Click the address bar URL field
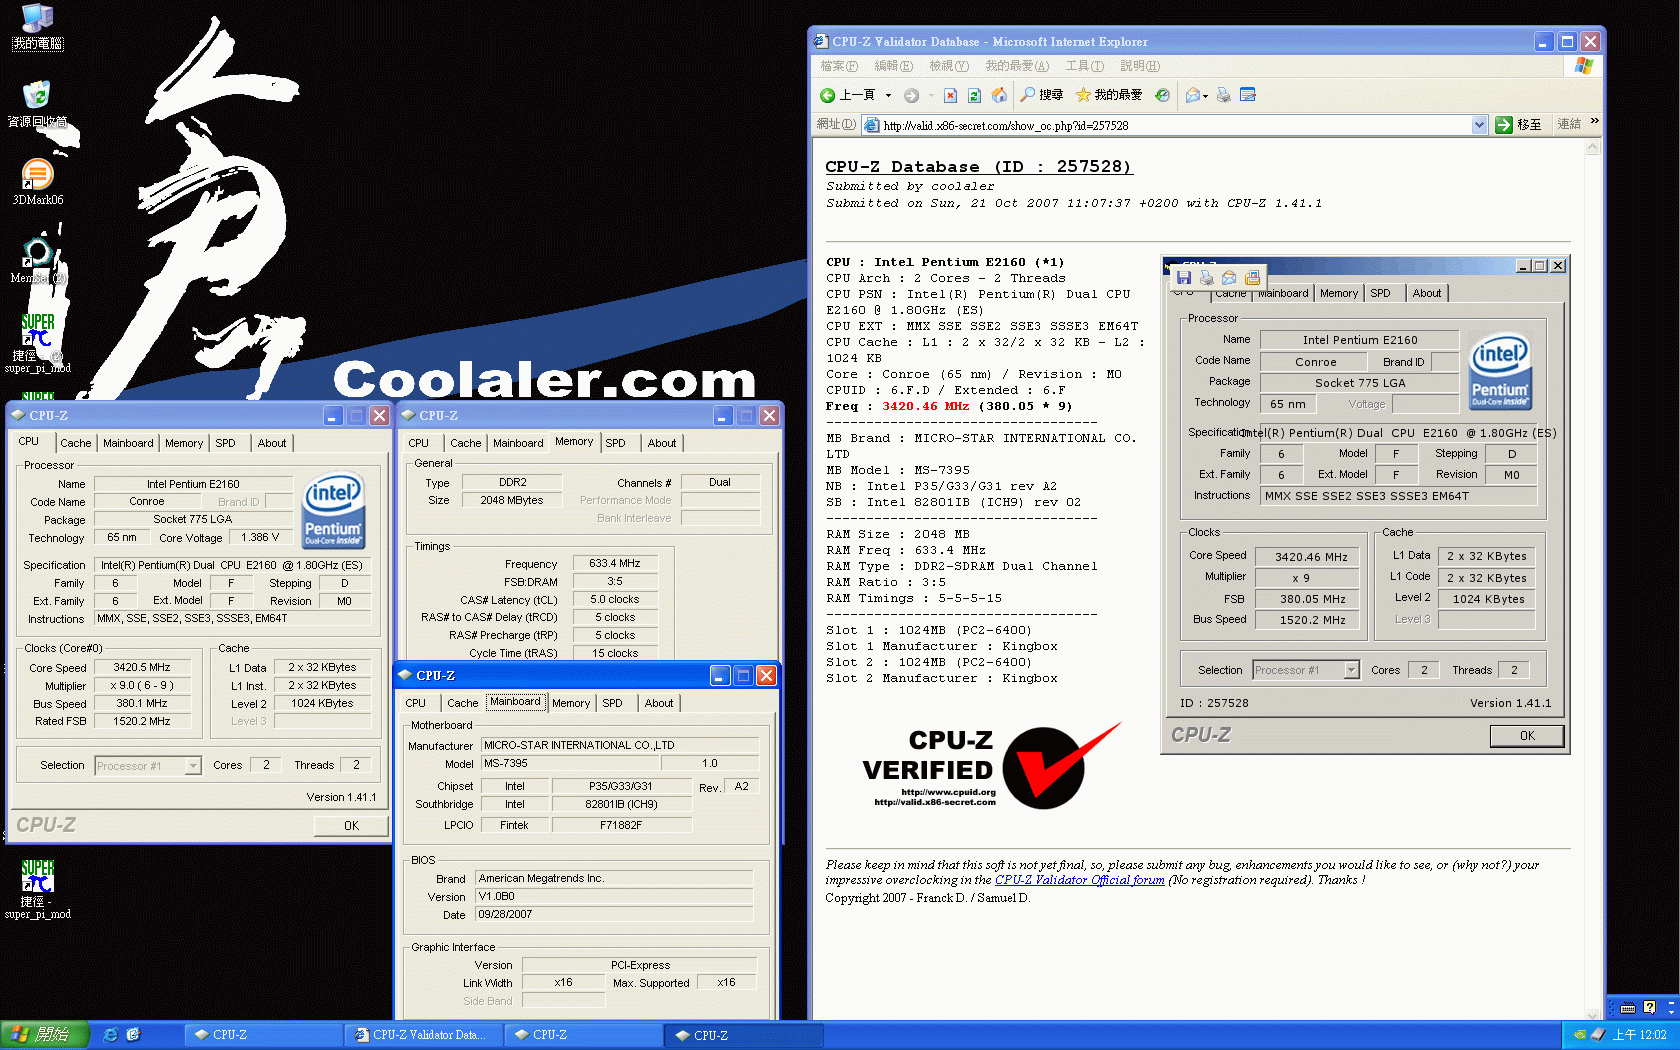 point(1175,125)
